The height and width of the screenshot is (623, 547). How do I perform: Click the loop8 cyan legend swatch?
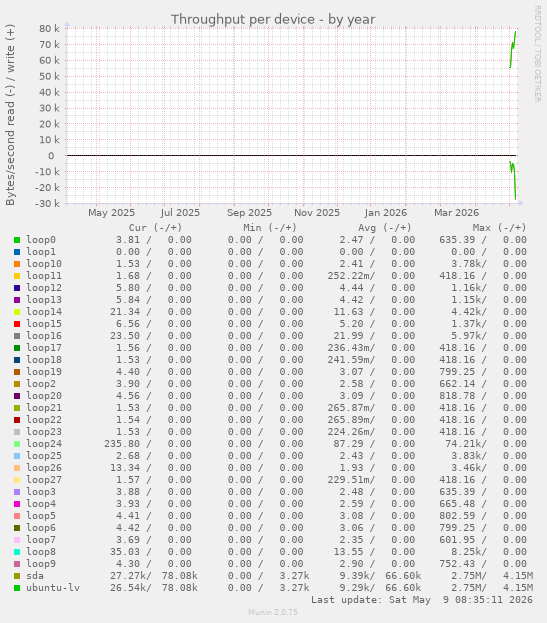tap(17, 552)
